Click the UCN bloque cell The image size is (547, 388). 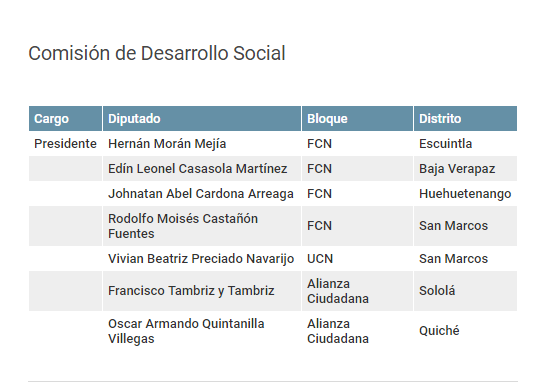320,259
